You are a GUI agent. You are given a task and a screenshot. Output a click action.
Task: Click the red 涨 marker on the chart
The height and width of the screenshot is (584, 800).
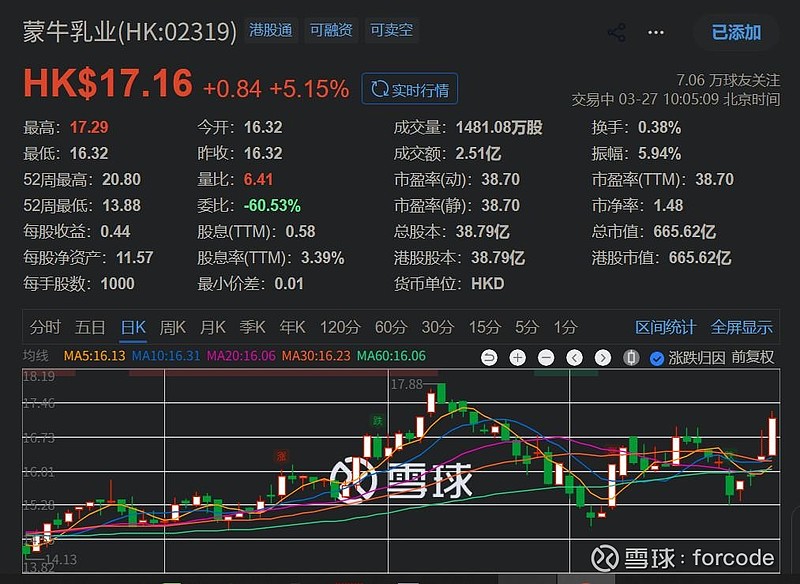281,455
